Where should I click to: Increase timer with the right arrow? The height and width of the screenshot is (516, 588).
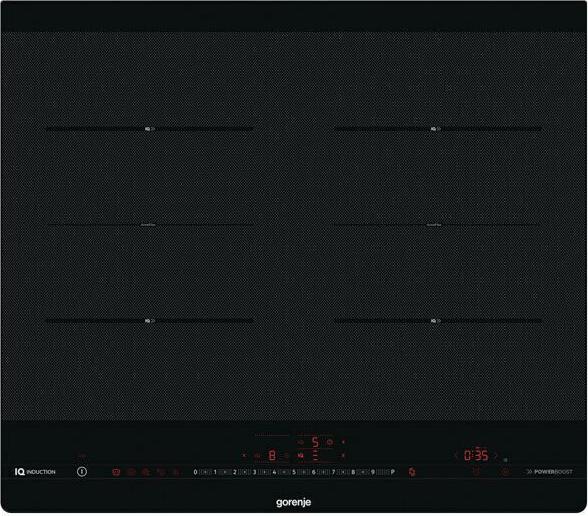(x=496, y=455)
